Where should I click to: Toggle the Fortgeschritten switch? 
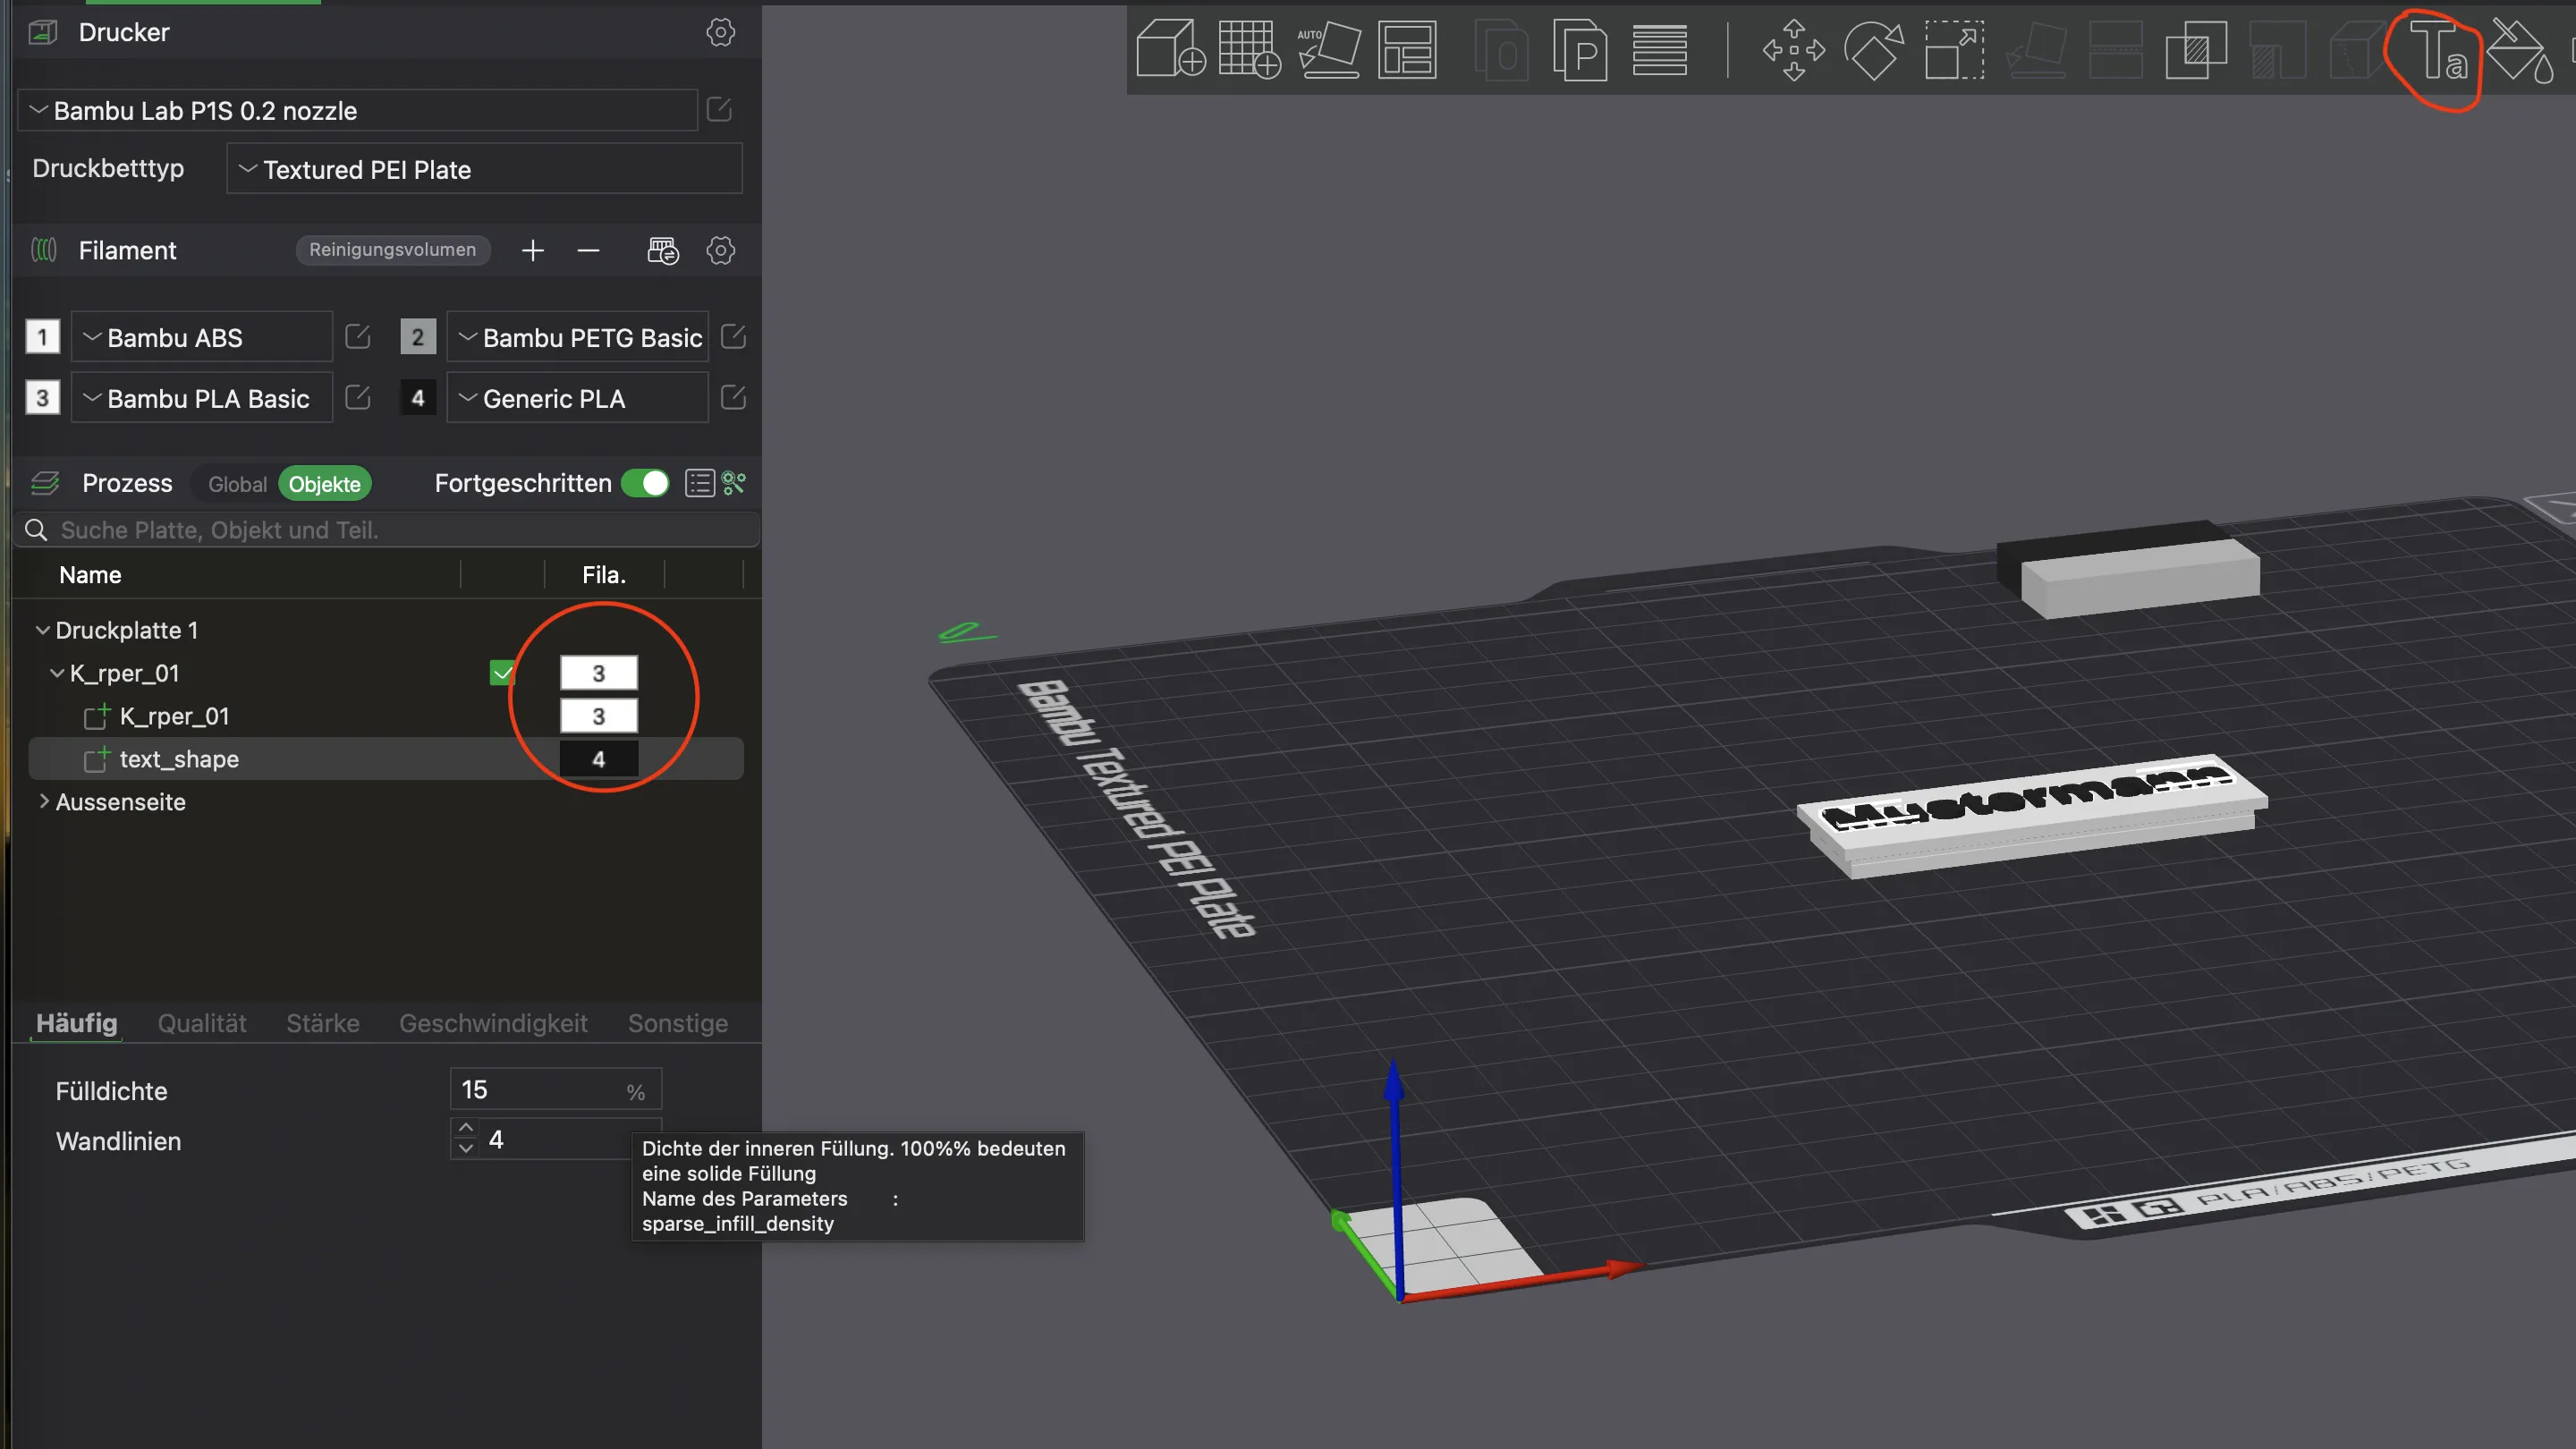coord(645,483)
